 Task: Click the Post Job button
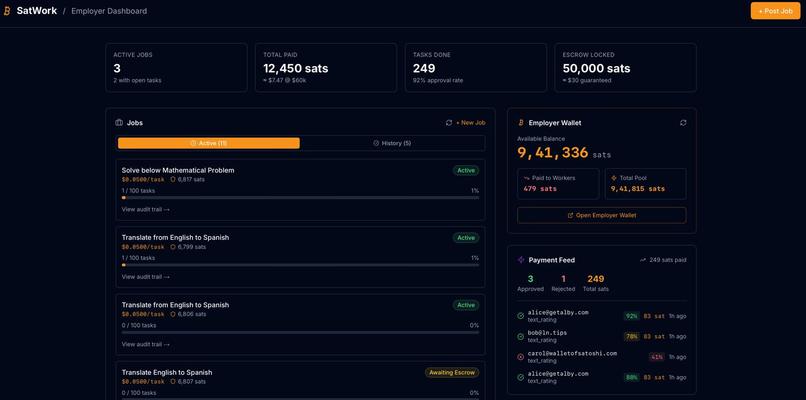(x=775, y=11)
